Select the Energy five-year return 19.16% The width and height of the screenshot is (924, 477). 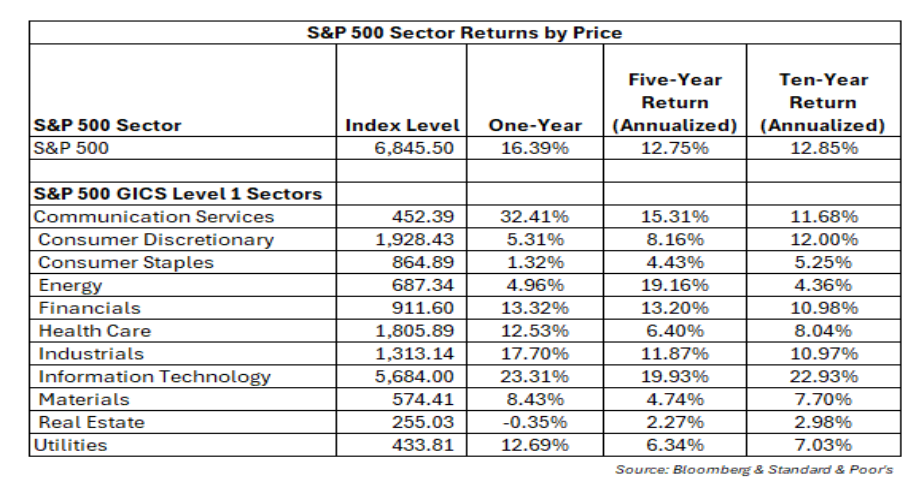point(674,285)
